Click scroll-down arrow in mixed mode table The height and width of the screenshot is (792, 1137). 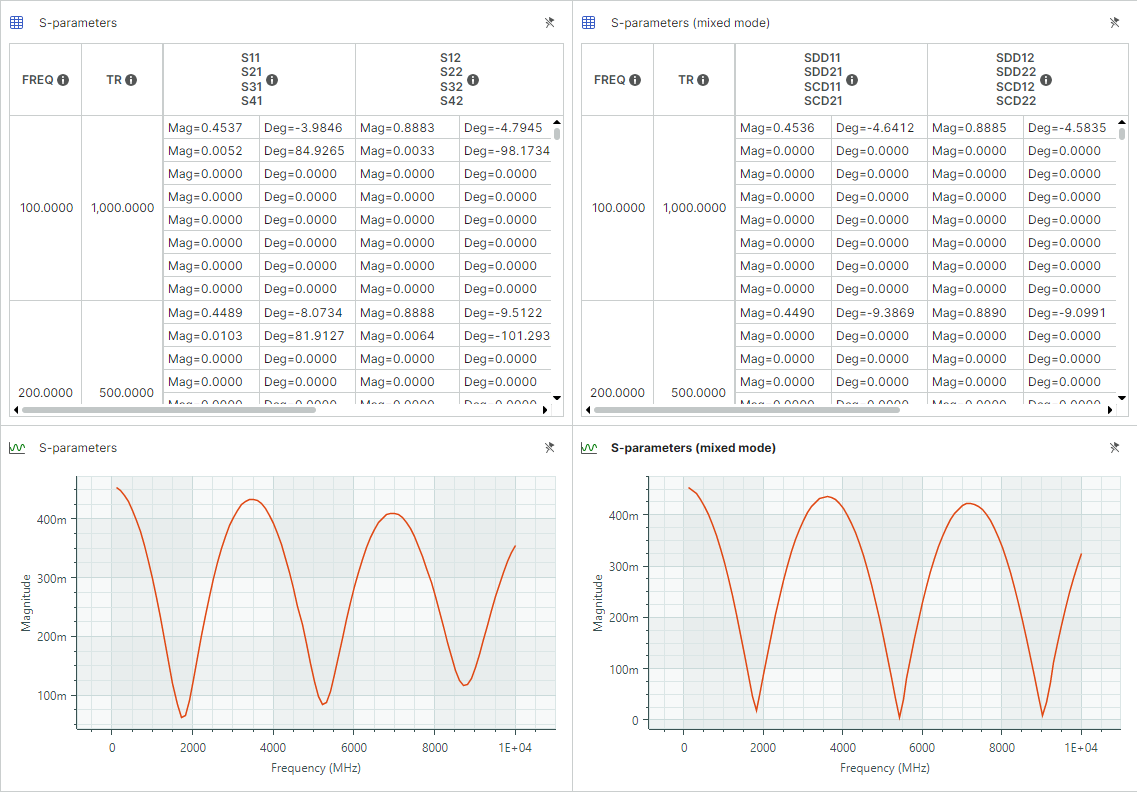point(1122,397)
